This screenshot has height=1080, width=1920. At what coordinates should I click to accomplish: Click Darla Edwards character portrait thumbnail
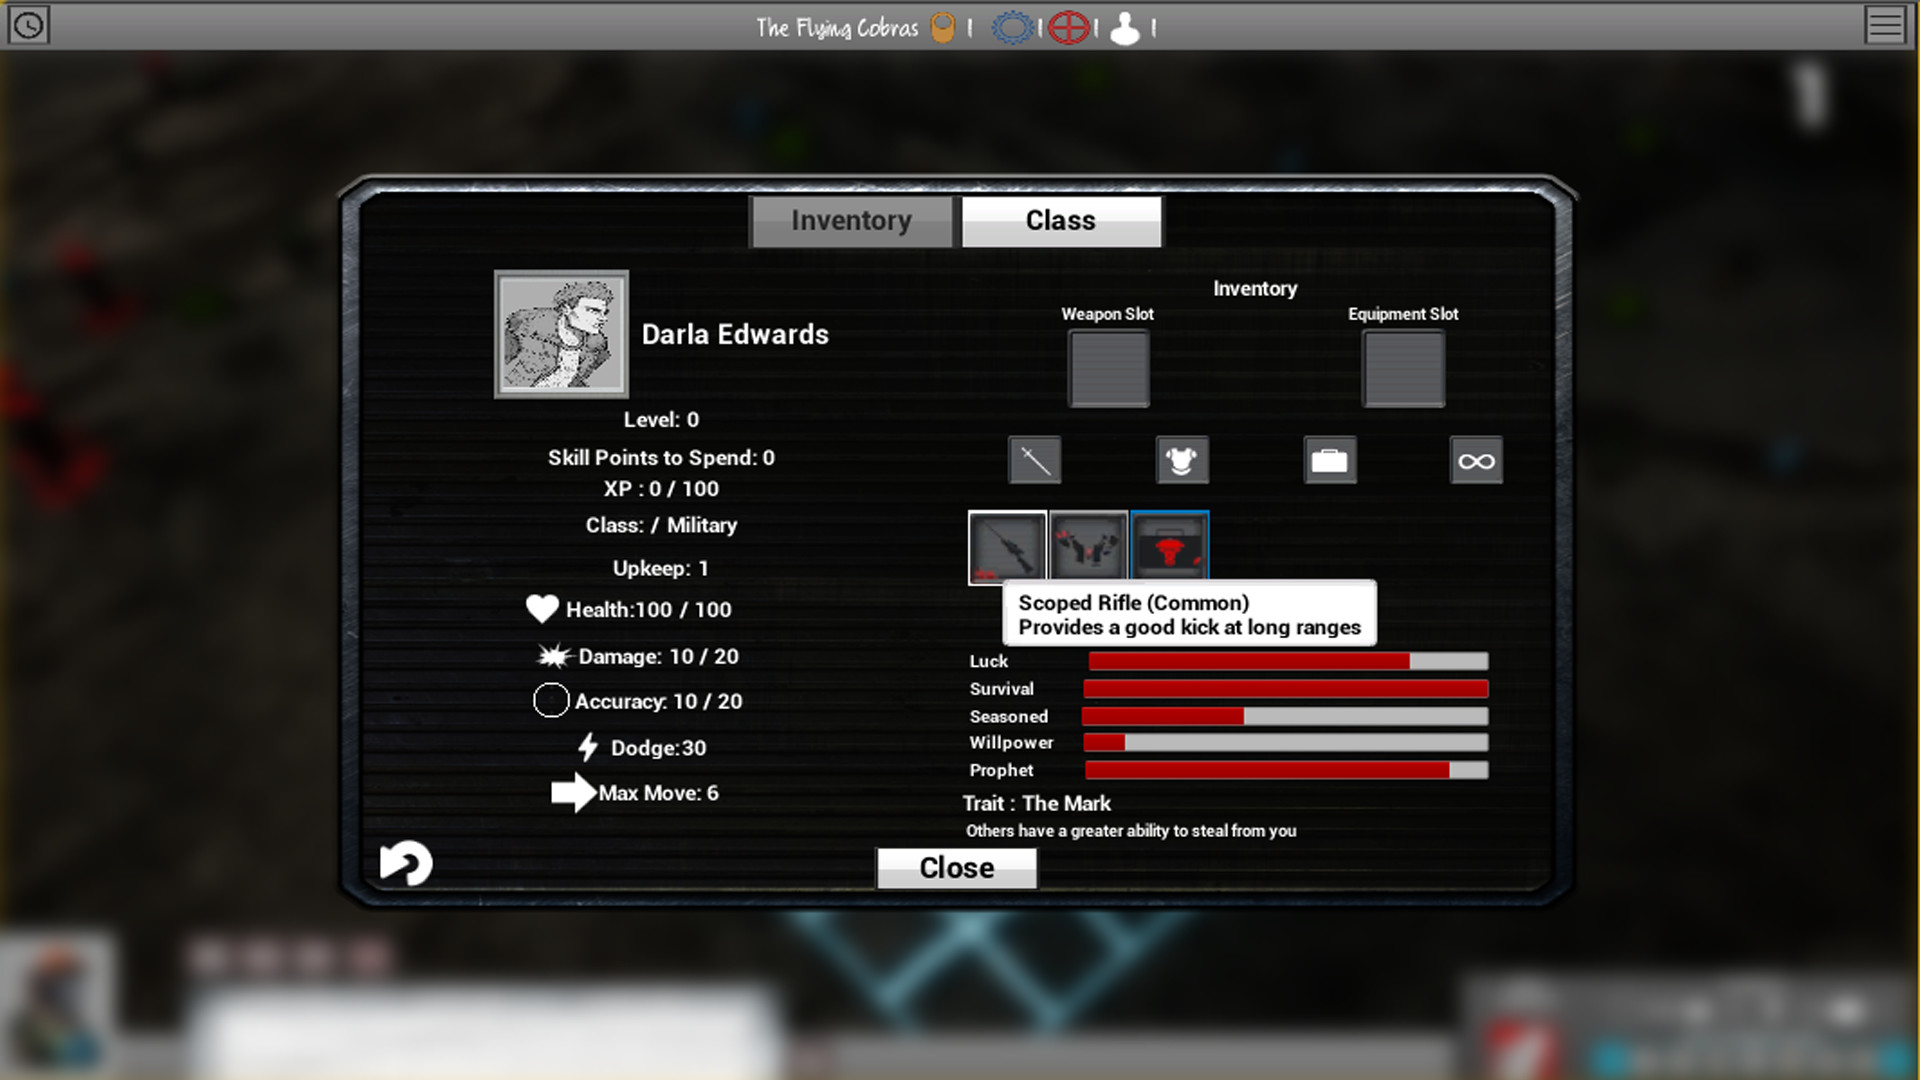[x=560, y=334]
